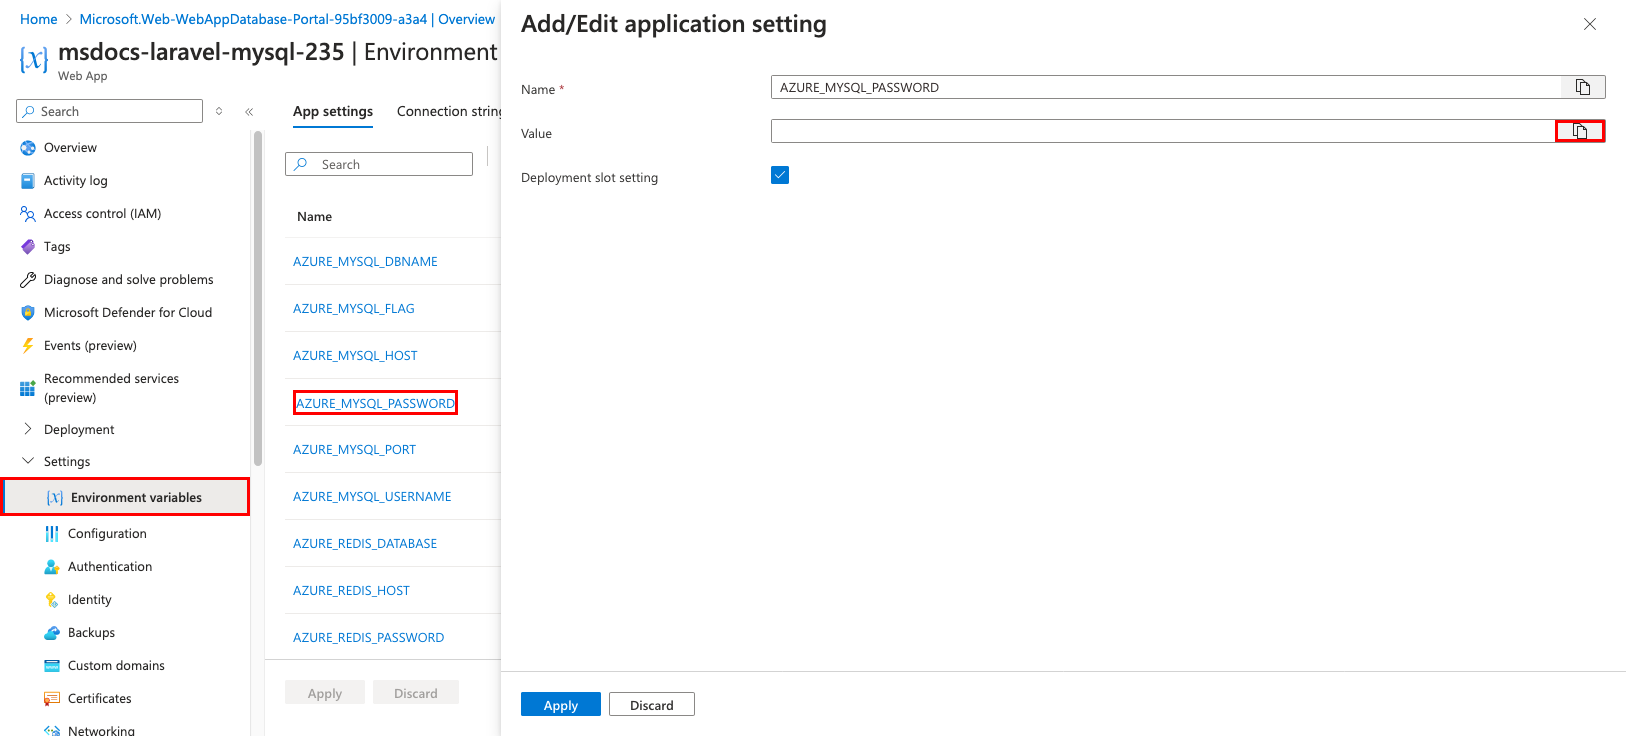
Task: Collapse the left navigation menu
Action: click(249, 111)
